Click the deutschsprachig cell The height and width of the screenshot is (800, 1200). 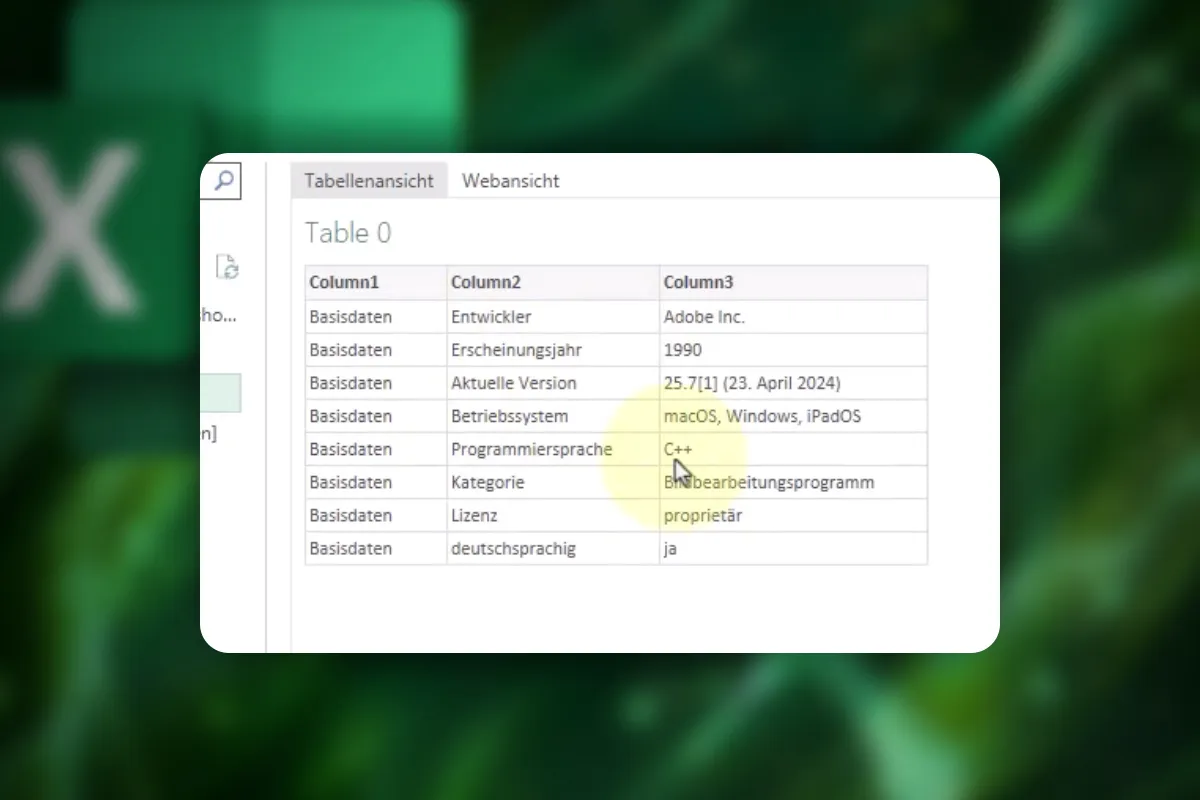click(x=553, y=548)
